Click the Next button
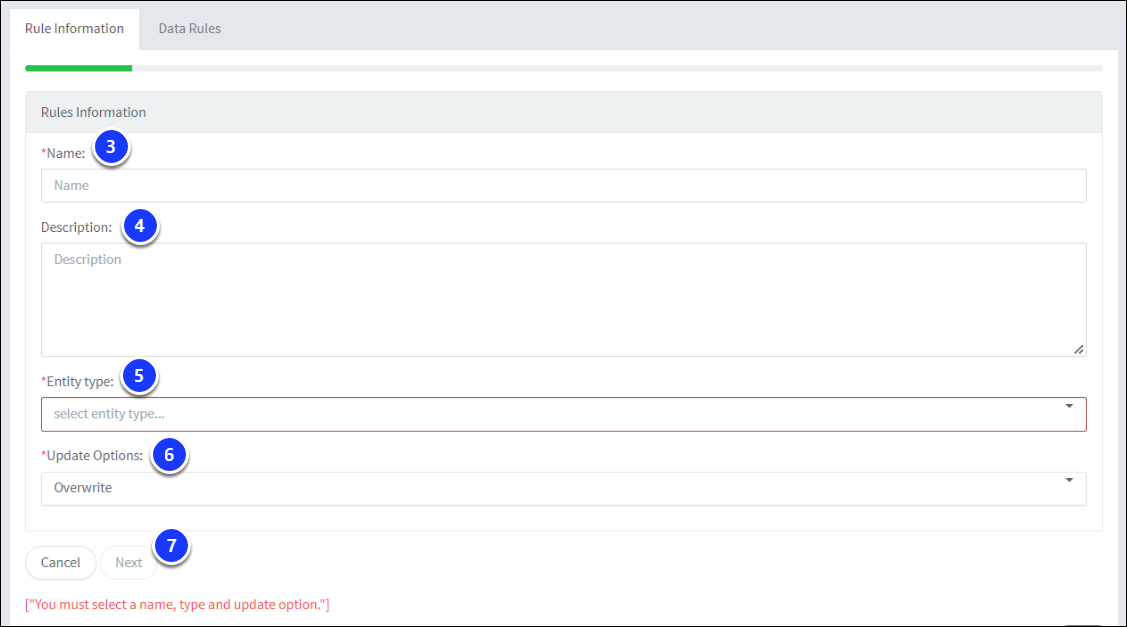This screenshot has height=627, width=1127. click(129, 562)
